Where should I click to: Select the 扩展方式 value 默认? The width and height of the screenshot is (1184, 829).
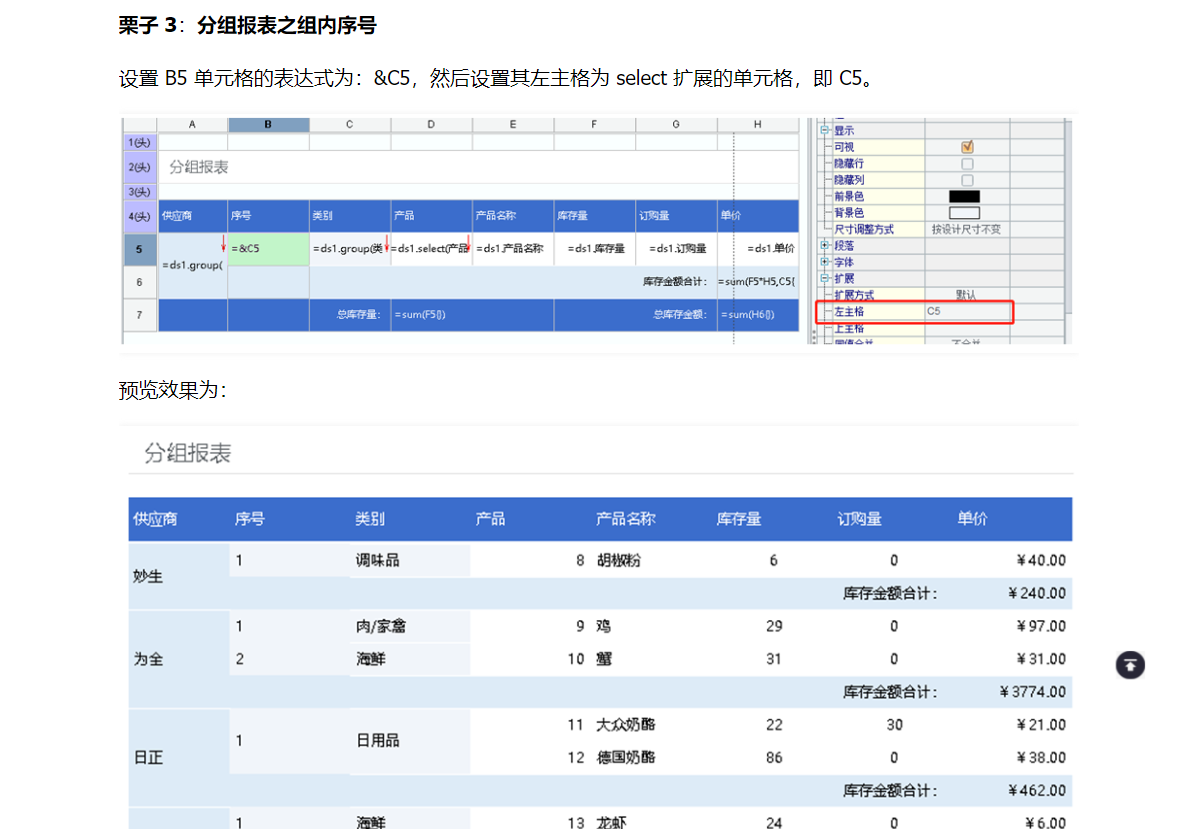[966, 295]
